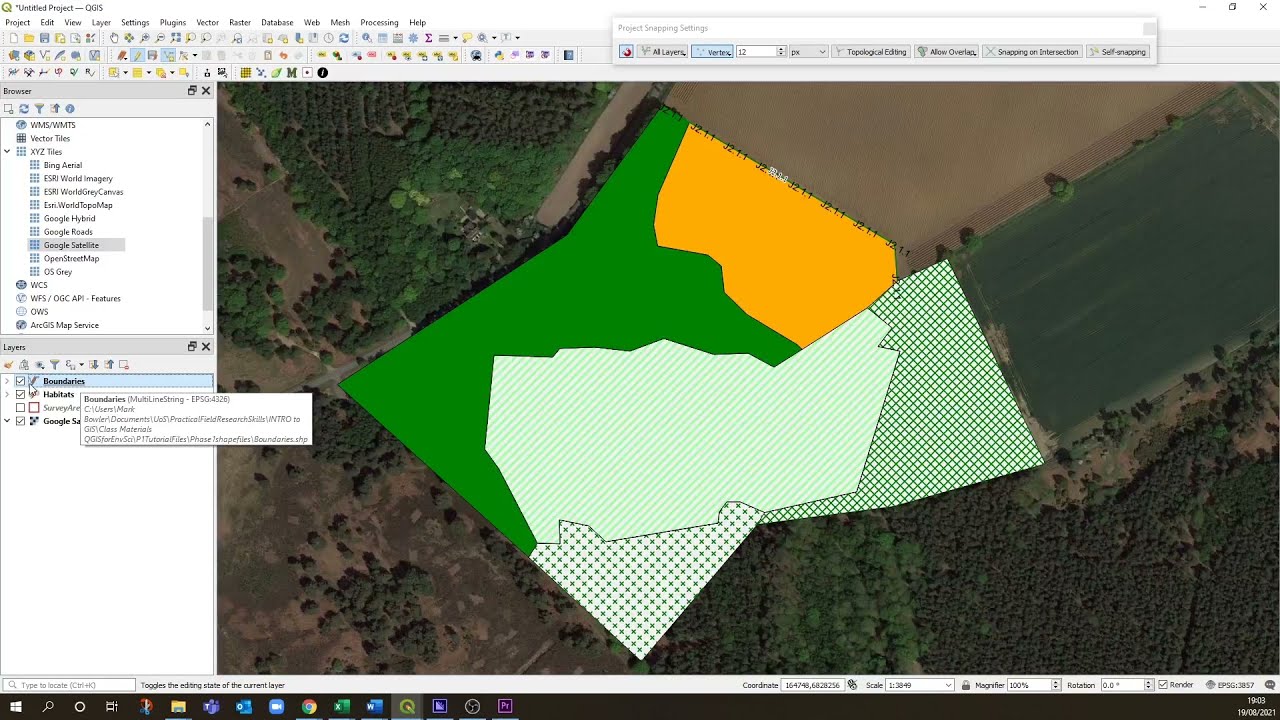Click Filter Legend funnel icon in Layers

coord(54,365)
